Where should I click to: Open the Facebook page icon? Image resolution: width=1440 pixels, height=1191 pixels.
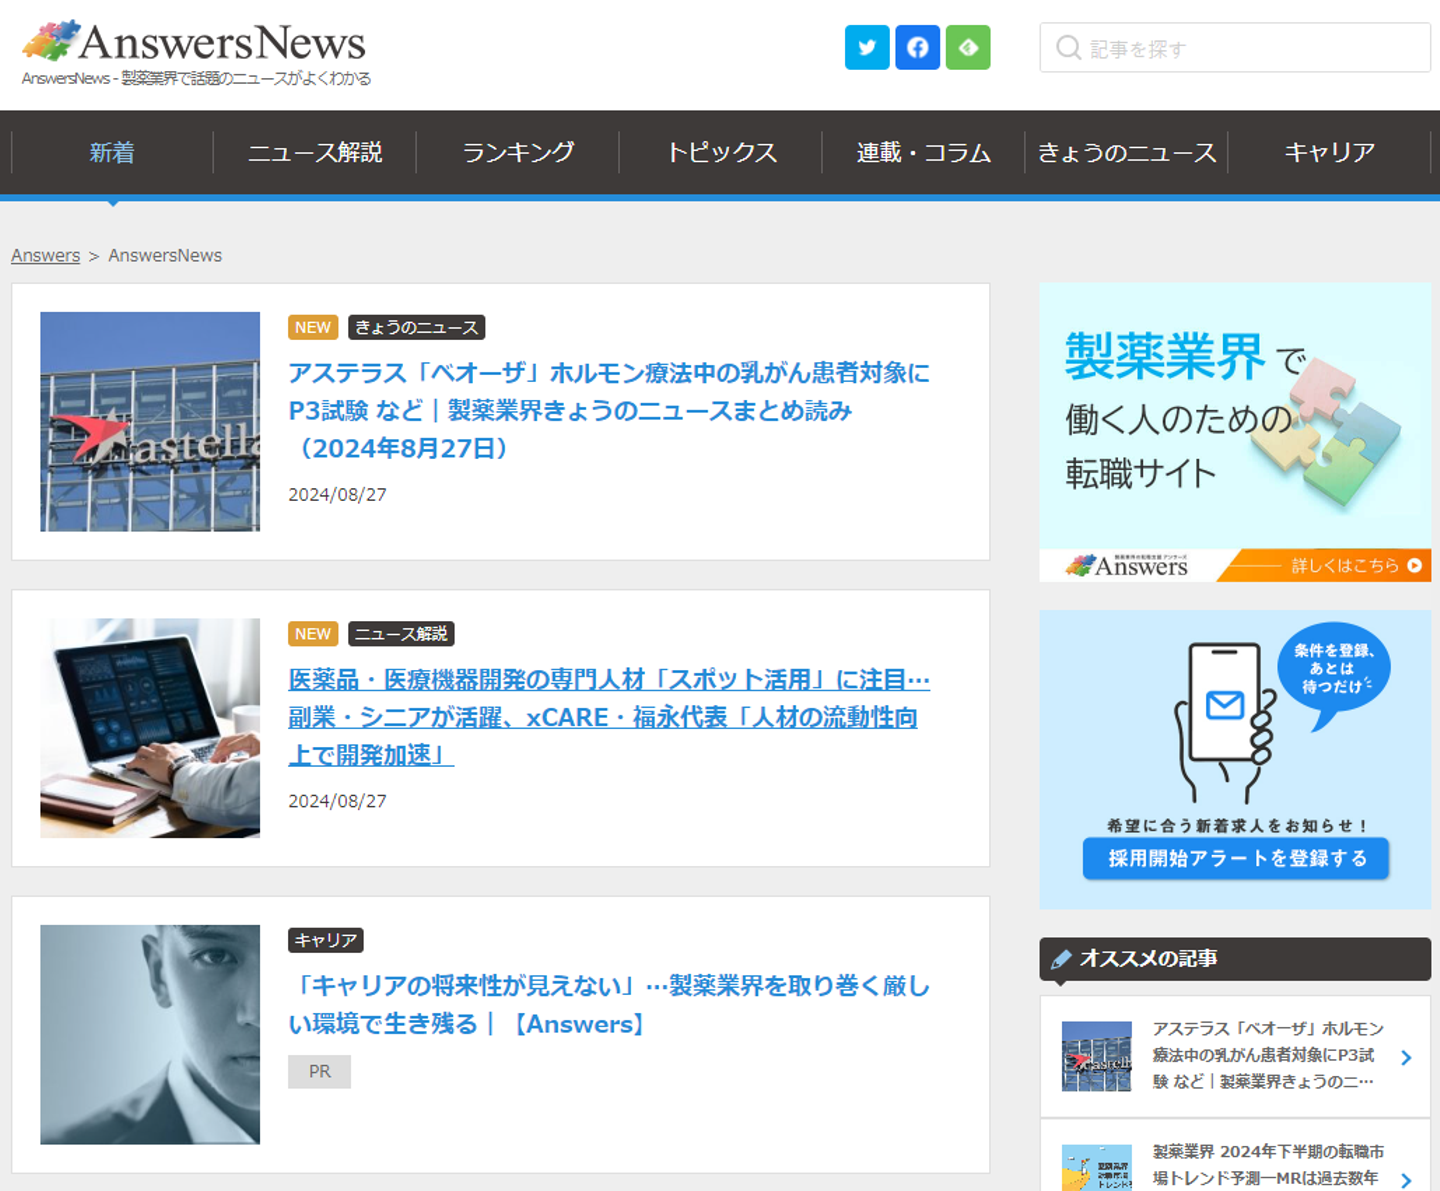(917, 47)
